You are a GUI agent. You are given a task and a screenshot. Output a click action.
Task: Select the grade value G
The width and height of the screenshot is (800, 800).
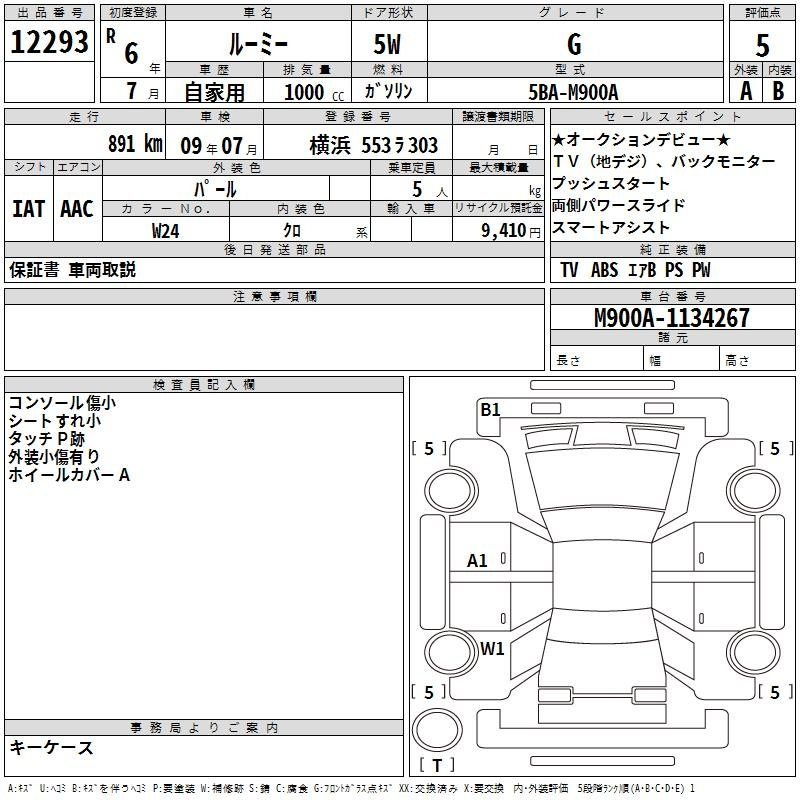tap(574, 44)
